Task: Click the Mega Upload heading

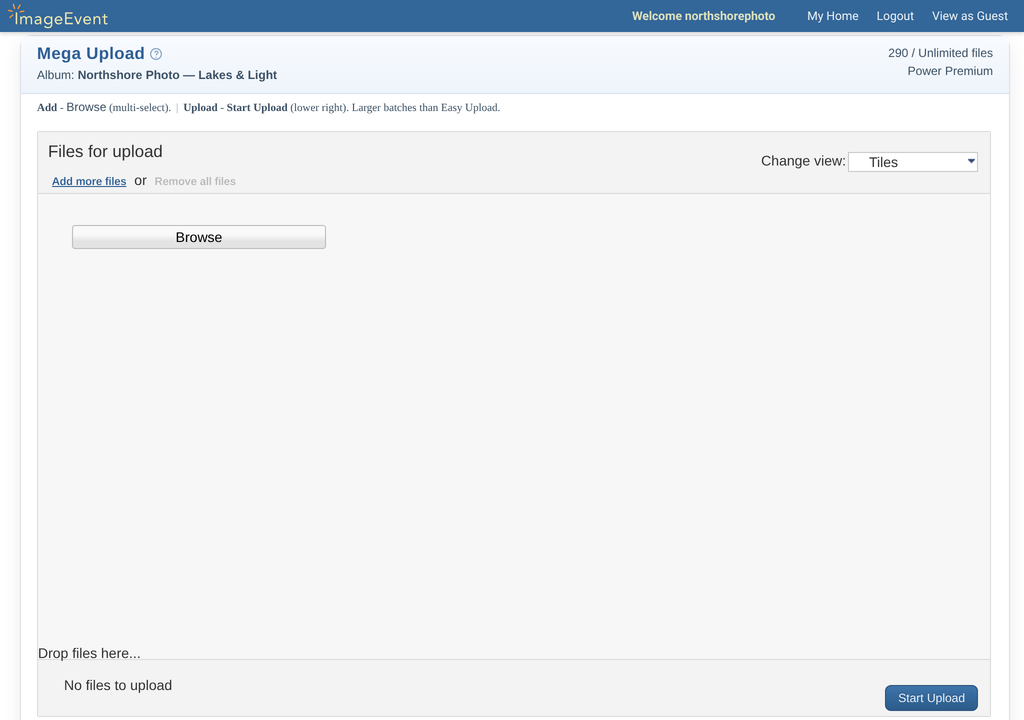Action: (x=91, y=54)
